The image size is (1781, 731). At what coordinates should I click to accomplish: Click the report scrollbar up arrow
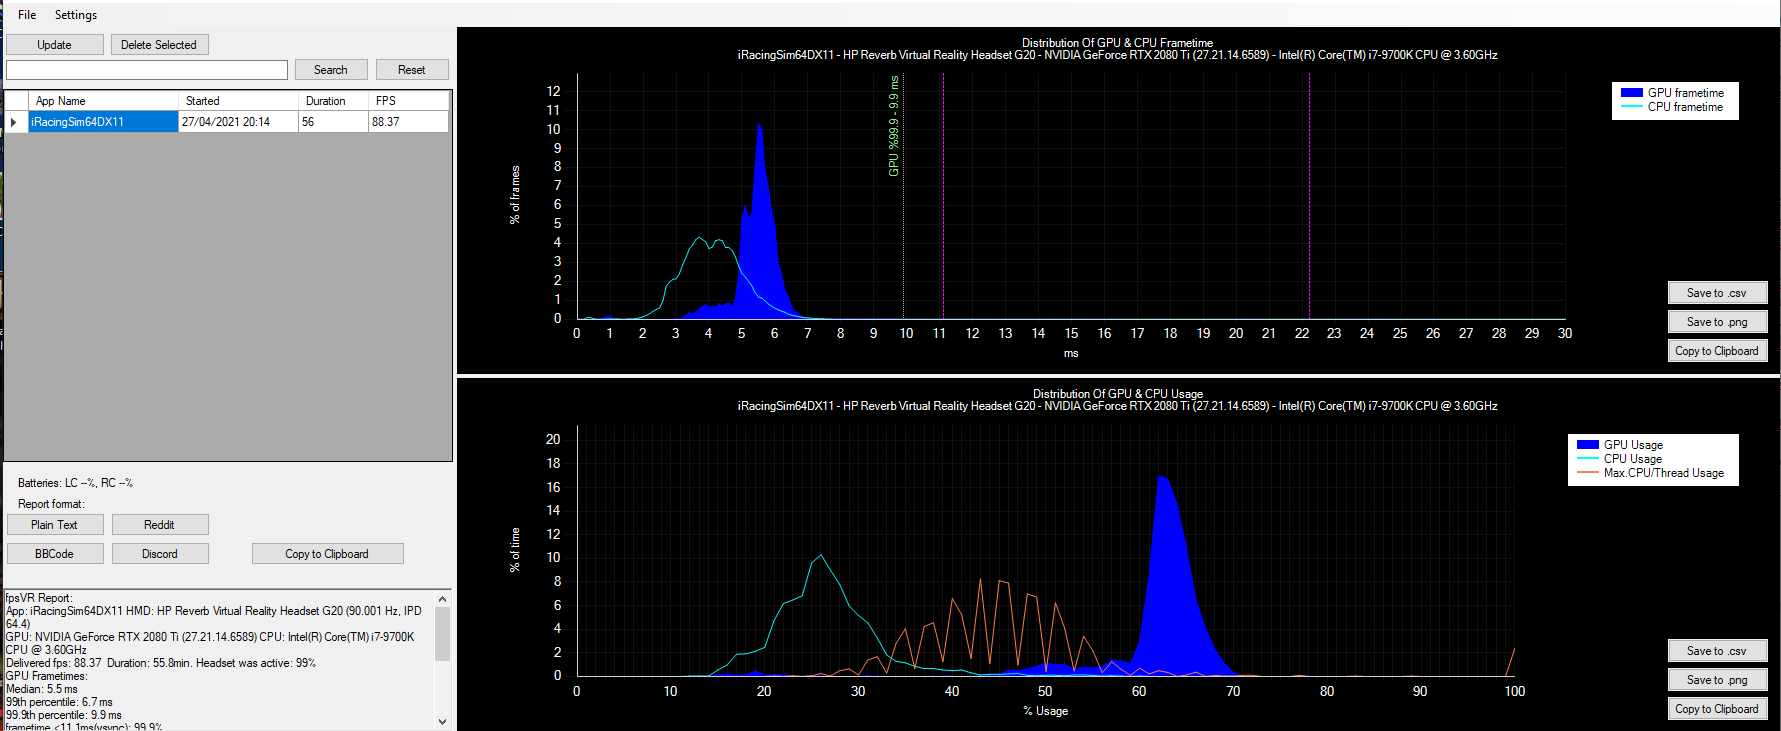(443, 599)
